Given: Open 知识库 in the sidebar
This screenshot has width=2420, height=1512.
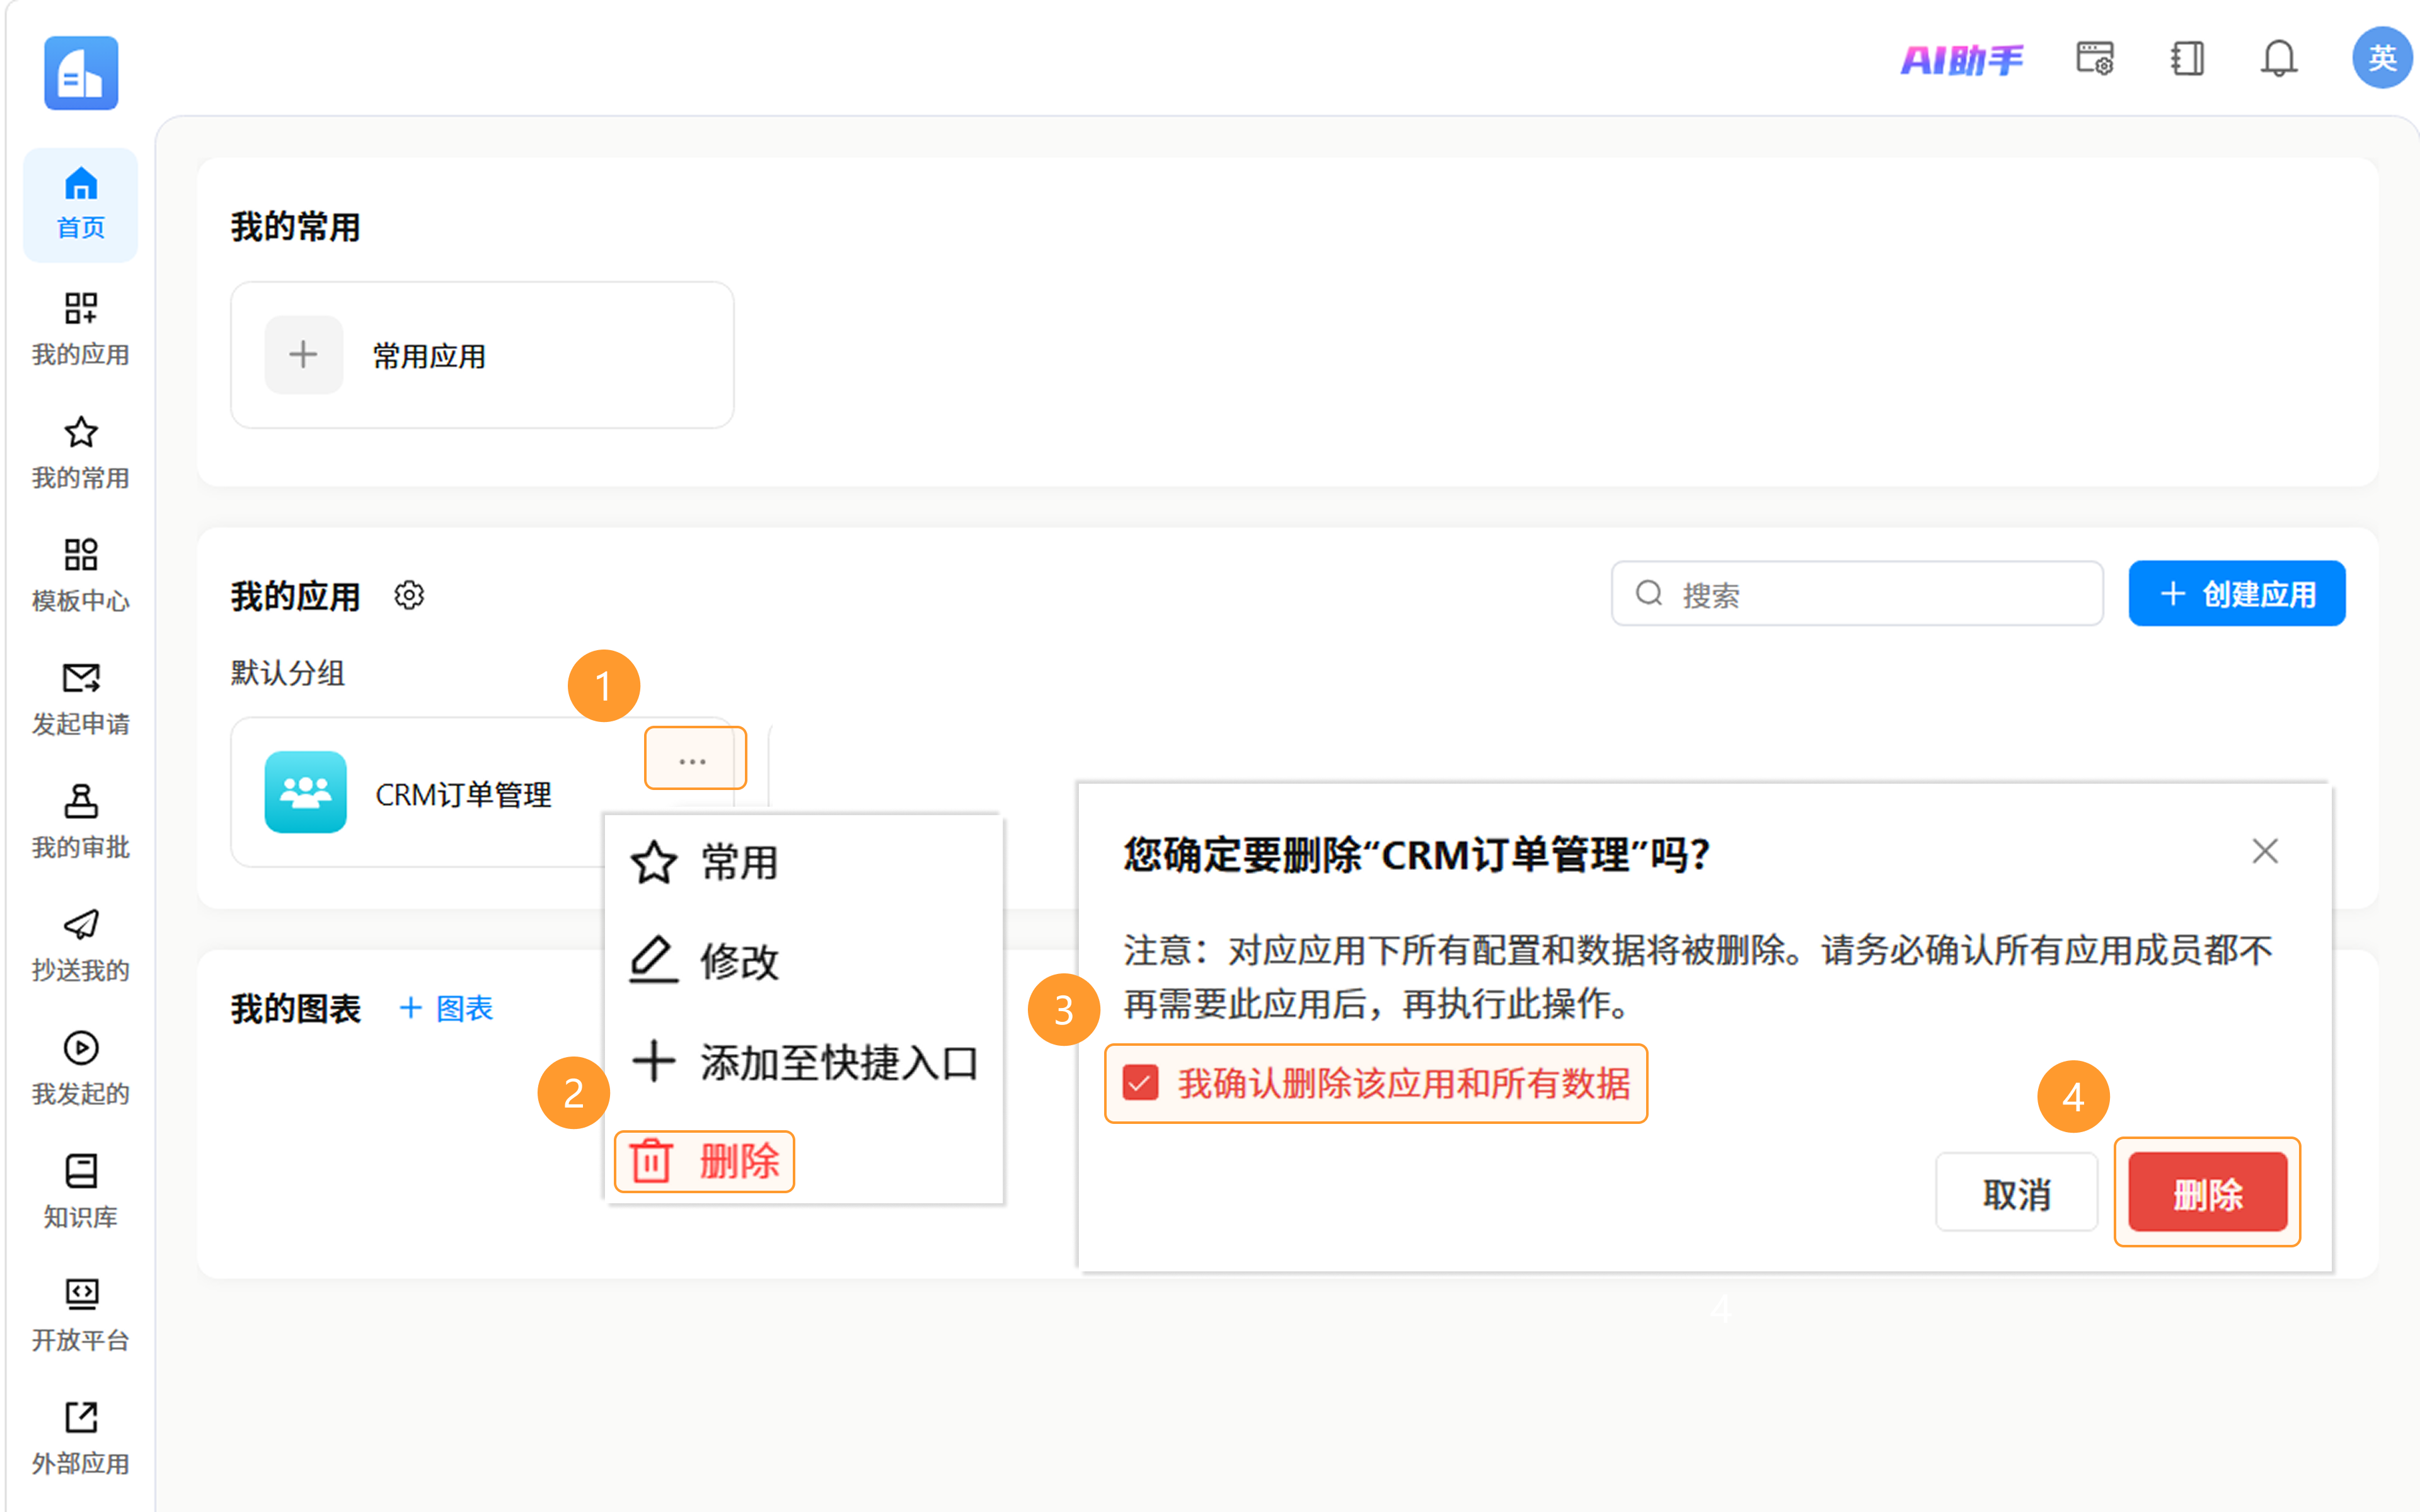Looking at the screenshot, I should [x=81, y=1191].
